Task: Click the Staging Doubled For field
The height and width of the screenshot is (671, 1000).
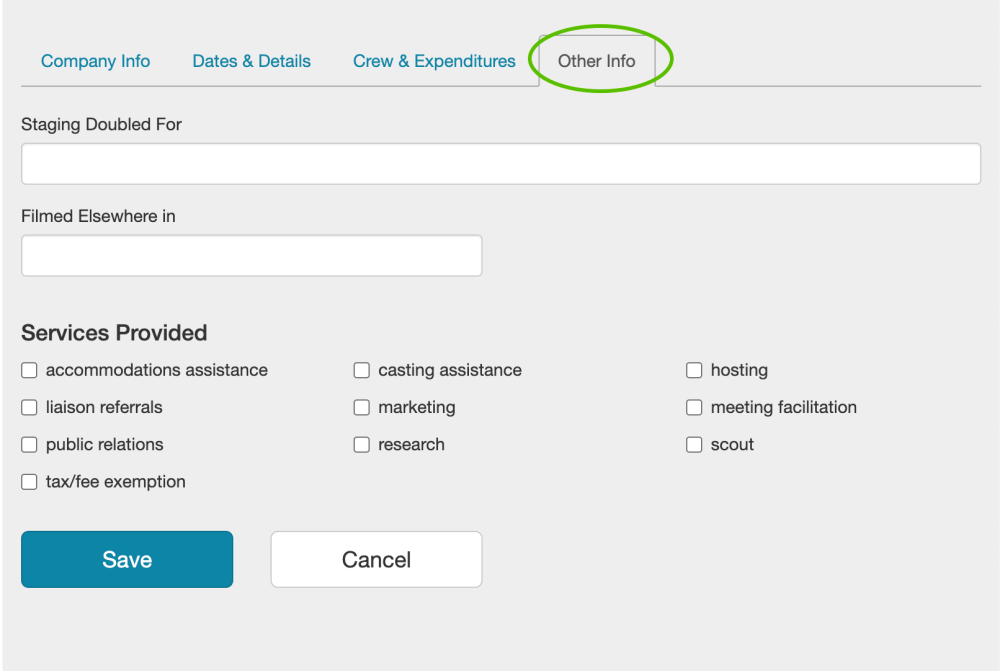Action: click(x=500, y=164)
